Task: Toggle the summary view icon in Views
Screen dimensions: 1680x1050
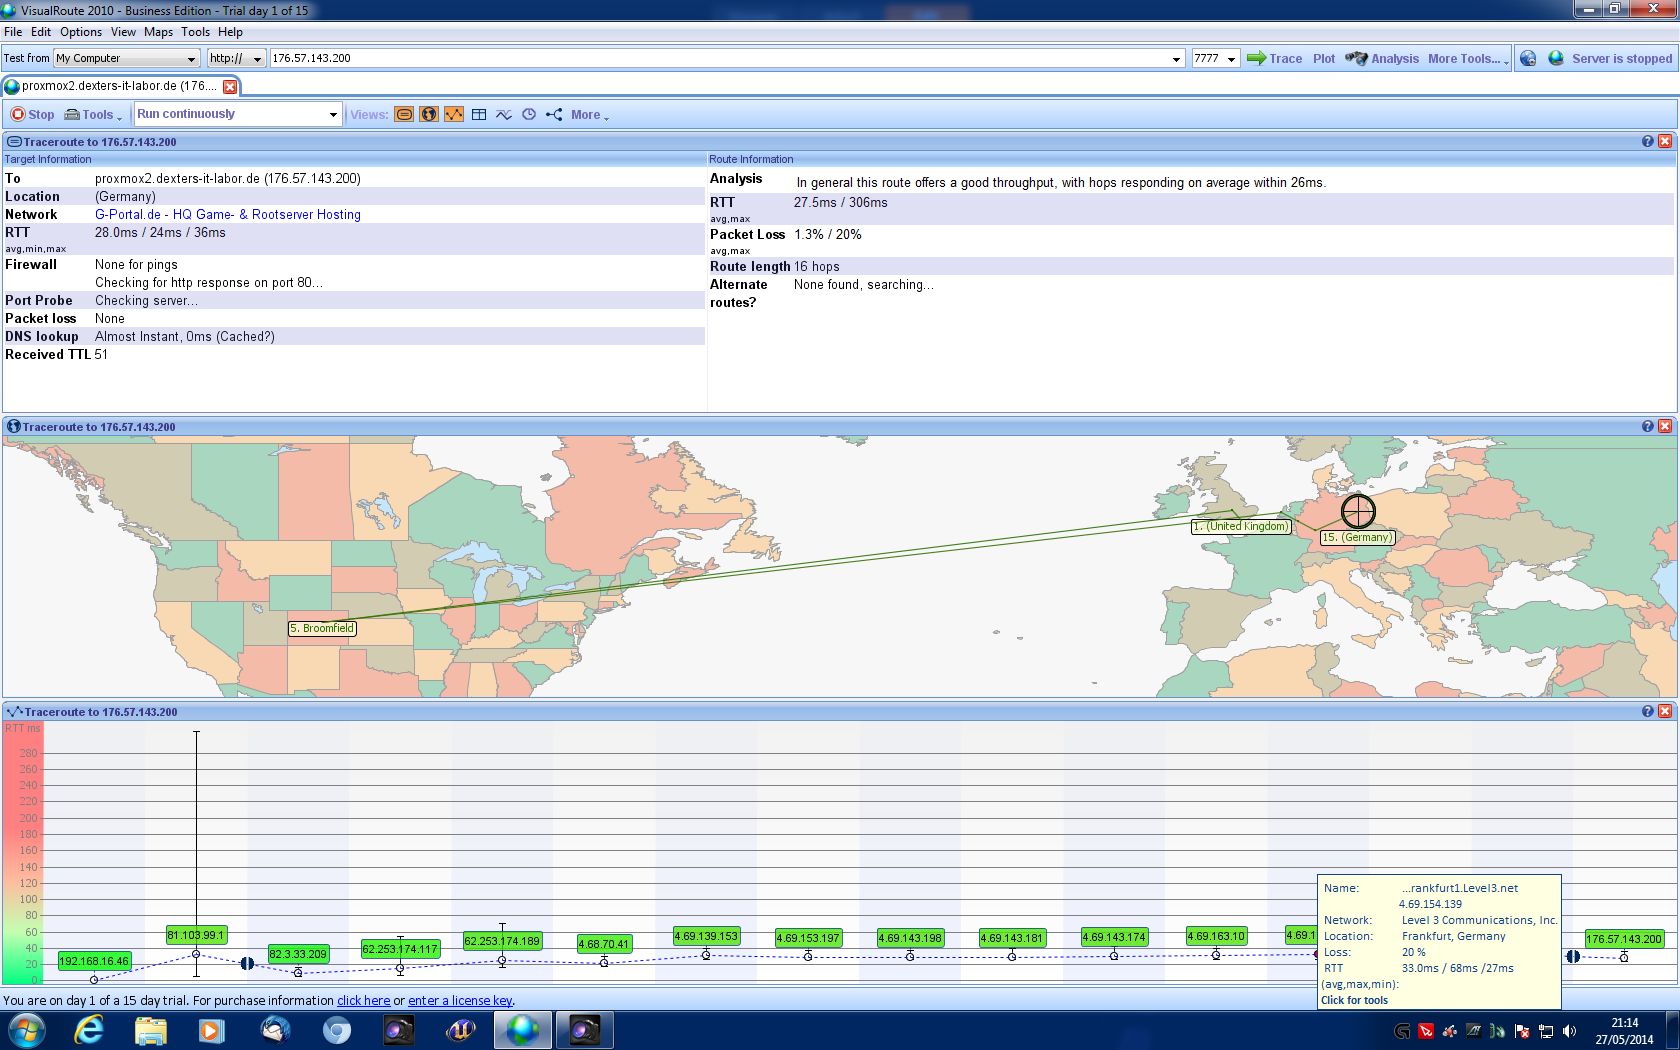Action: coord(404,115)
